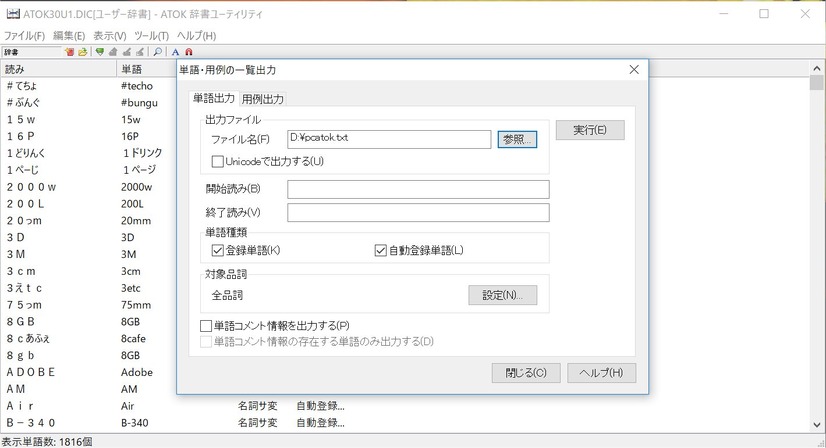Select the row with word 3M
Image resolution: width=826 pixels, height=448 pixels.
[x=88, y=255]
